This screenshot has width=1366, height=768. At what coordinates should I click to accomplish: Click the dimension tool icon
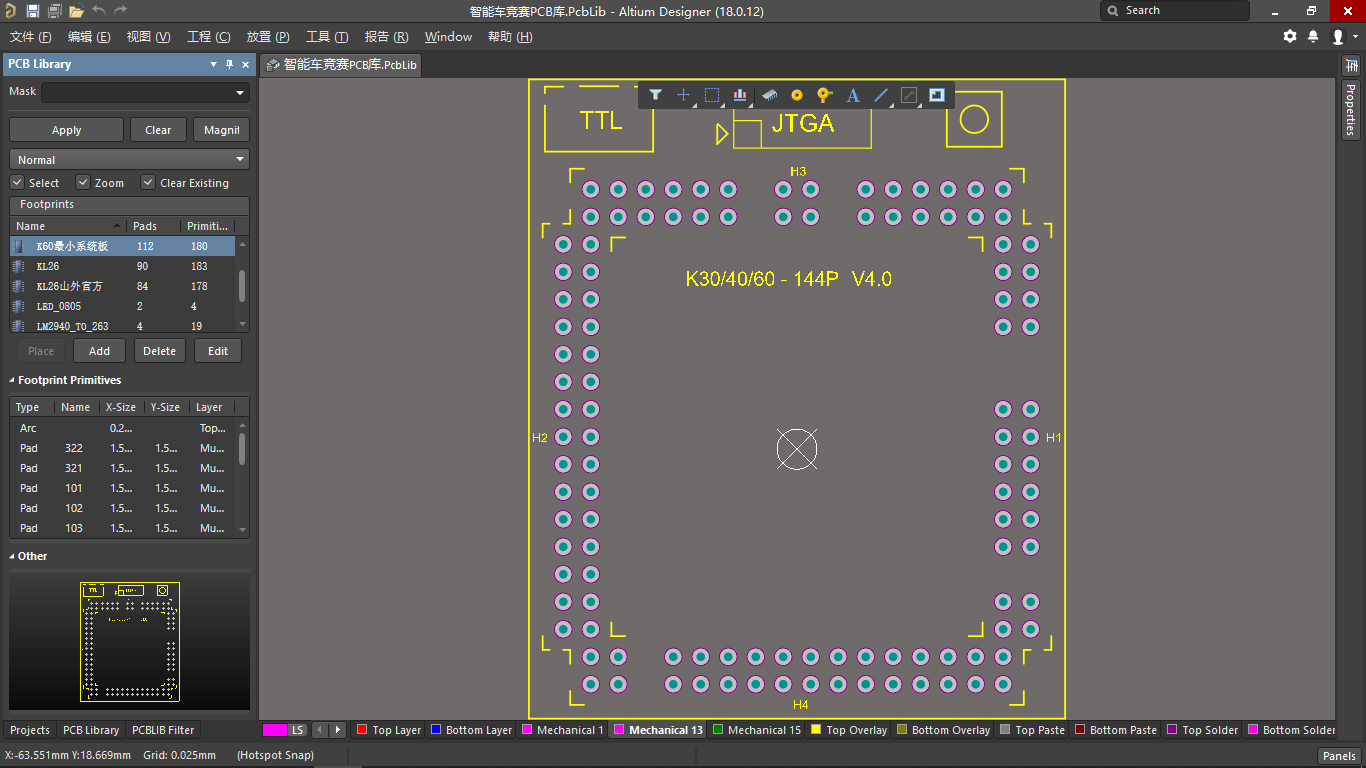tap(909, 95)
